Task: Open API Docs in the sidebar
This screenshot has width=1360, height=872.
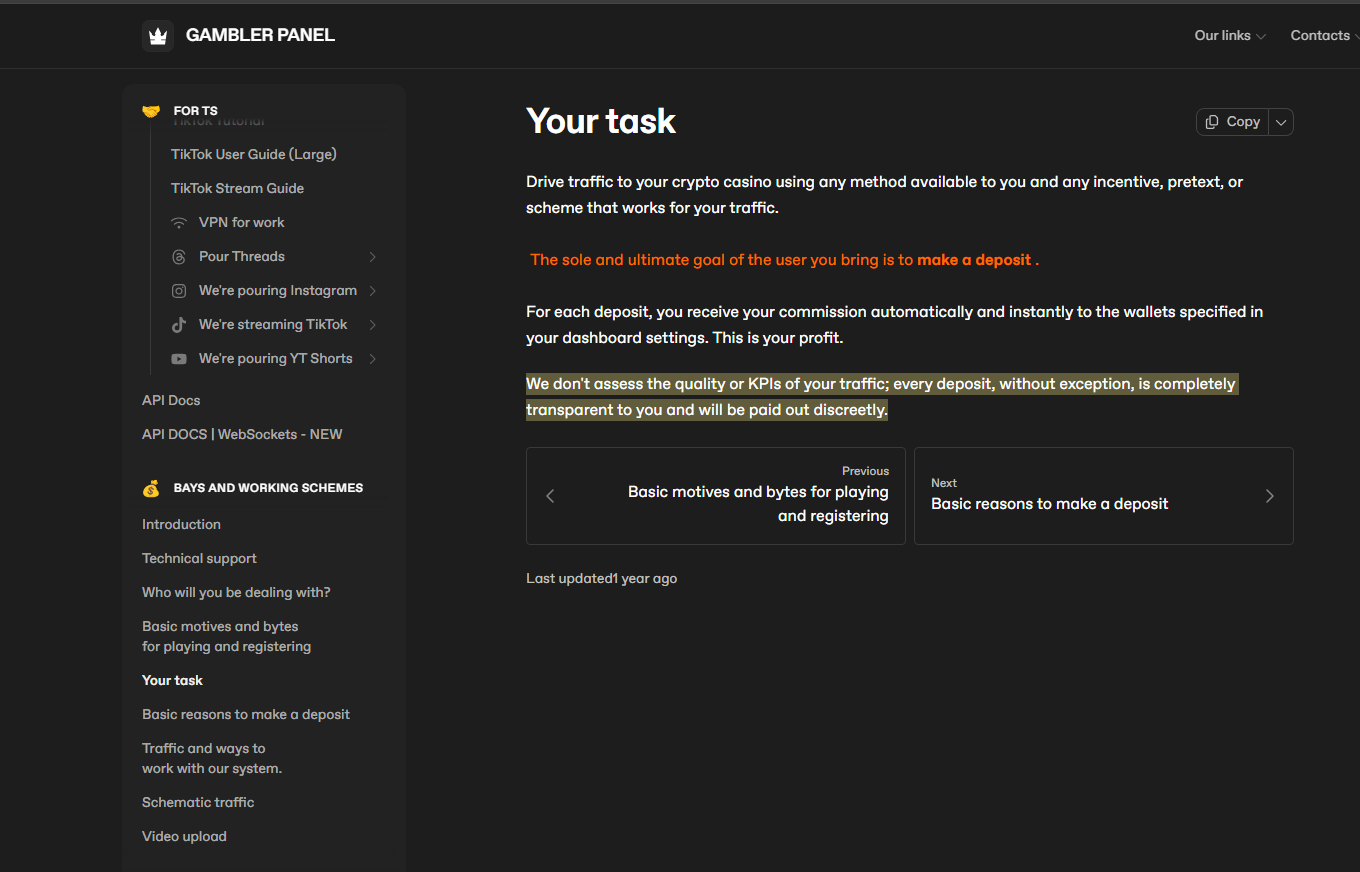Action: tap(171, 400)
